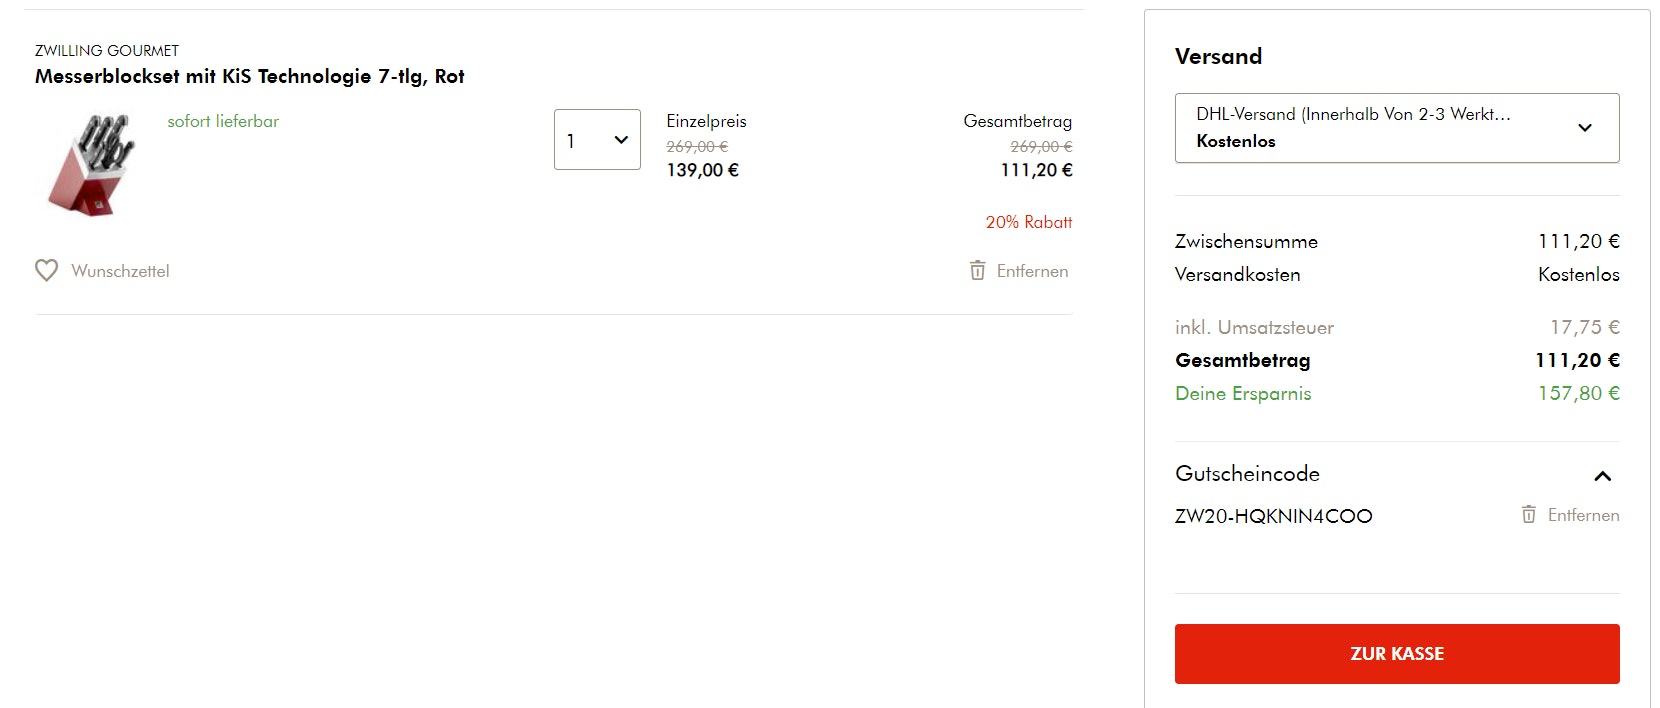This screenshot has width=1660, height=708.
Task: Click the heart icon next to Wunschzettel
Action: (x=46, y=271)
